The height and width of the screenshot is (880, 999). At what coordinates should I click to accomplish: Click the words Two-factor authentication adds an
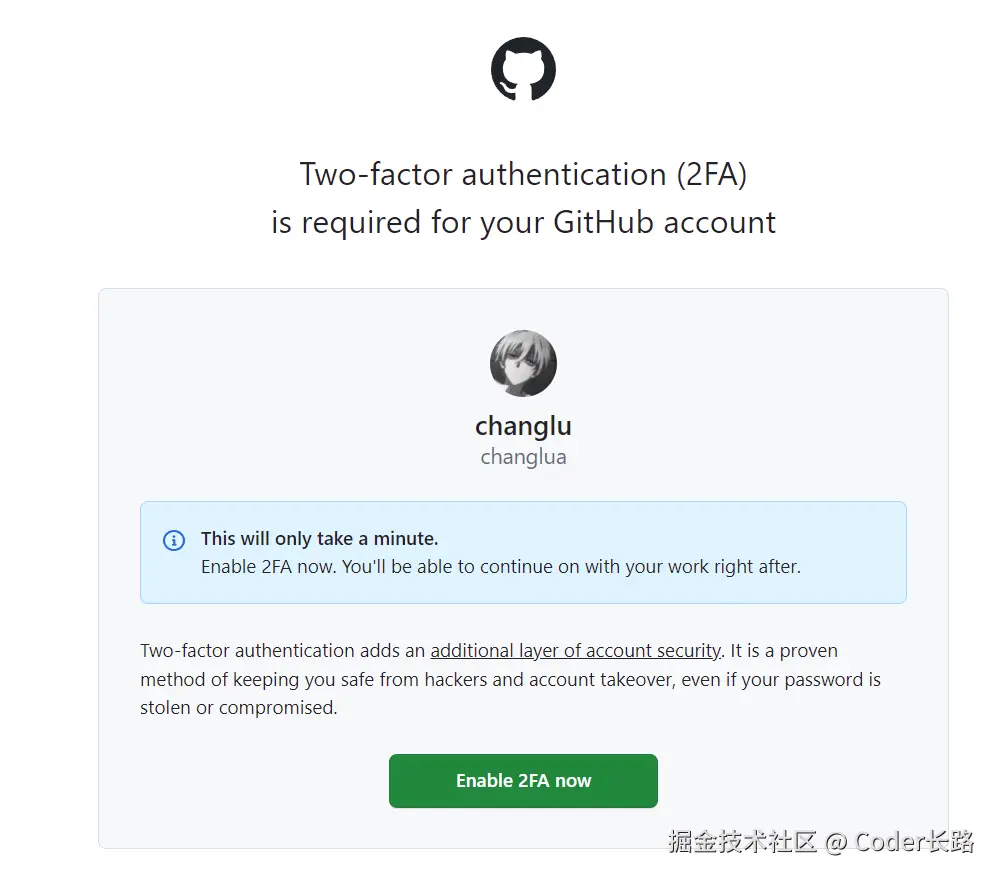(283, 651)
